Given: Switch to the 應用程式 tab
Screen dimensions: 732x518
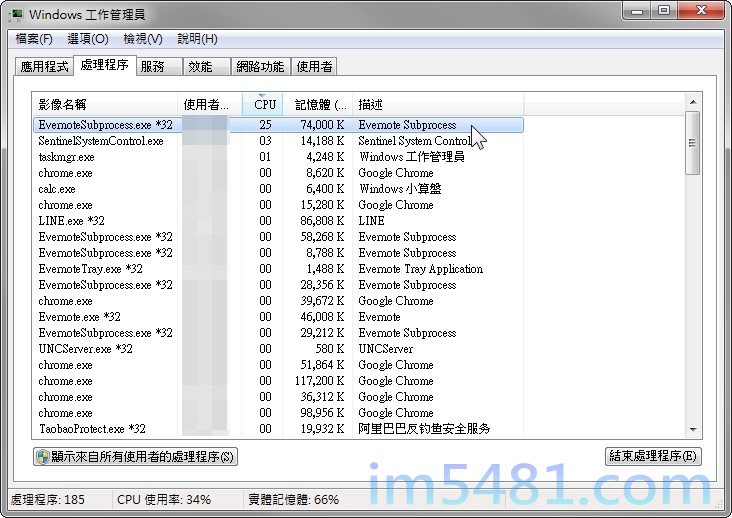Looking at the screenshot, I should (44, 67).
